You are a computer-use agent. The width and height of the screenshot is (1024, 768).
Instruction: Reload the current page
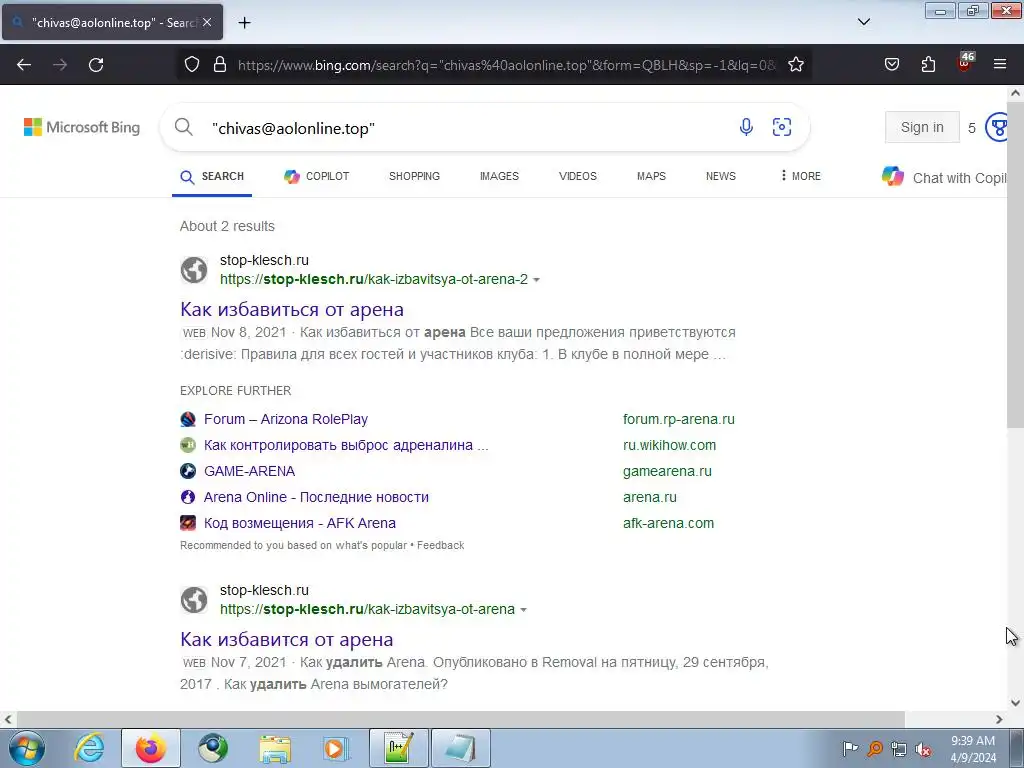[x=96, y=65]
